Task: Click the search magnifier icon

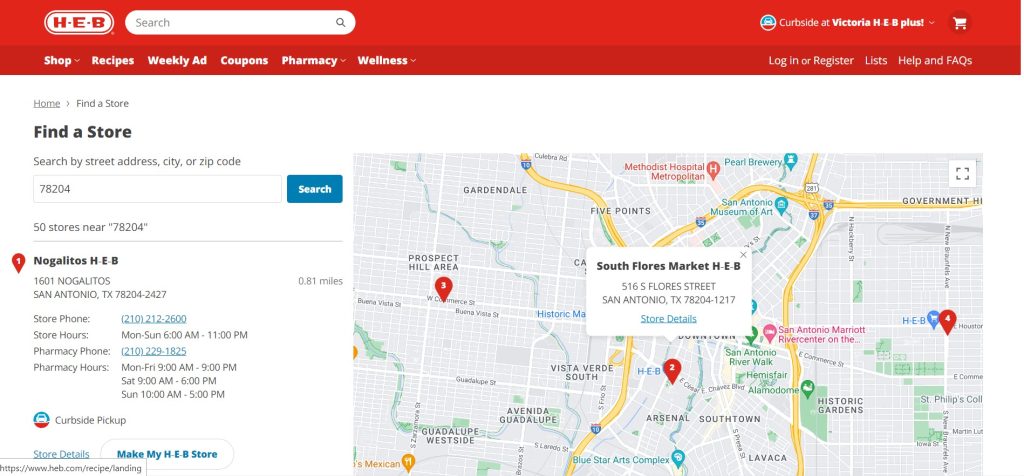Action: (341, 22)
